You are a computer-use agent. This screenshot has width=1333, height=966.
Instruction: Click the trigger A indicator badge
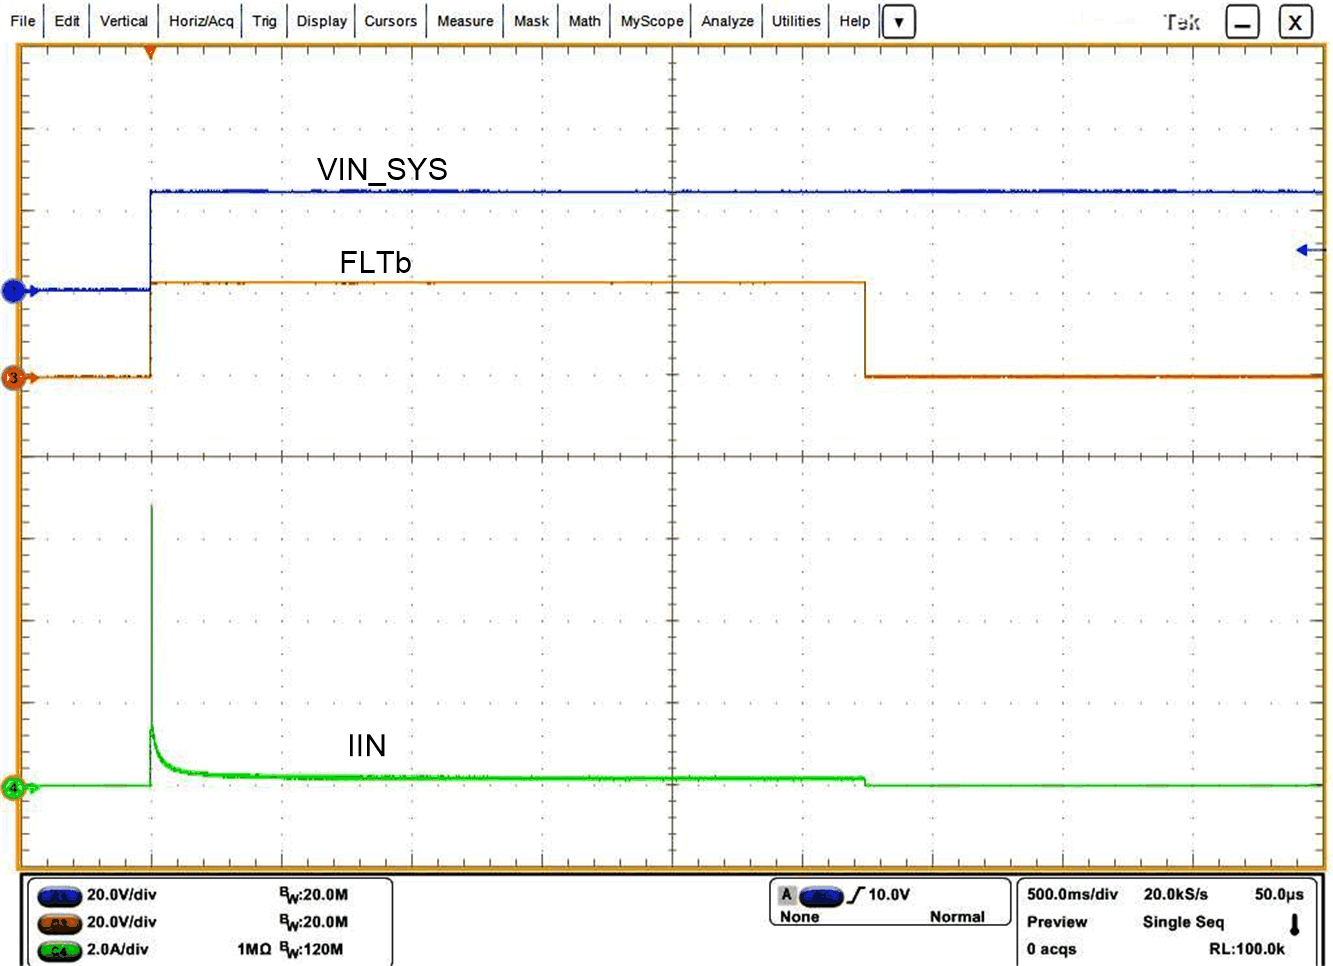point(787,895)
